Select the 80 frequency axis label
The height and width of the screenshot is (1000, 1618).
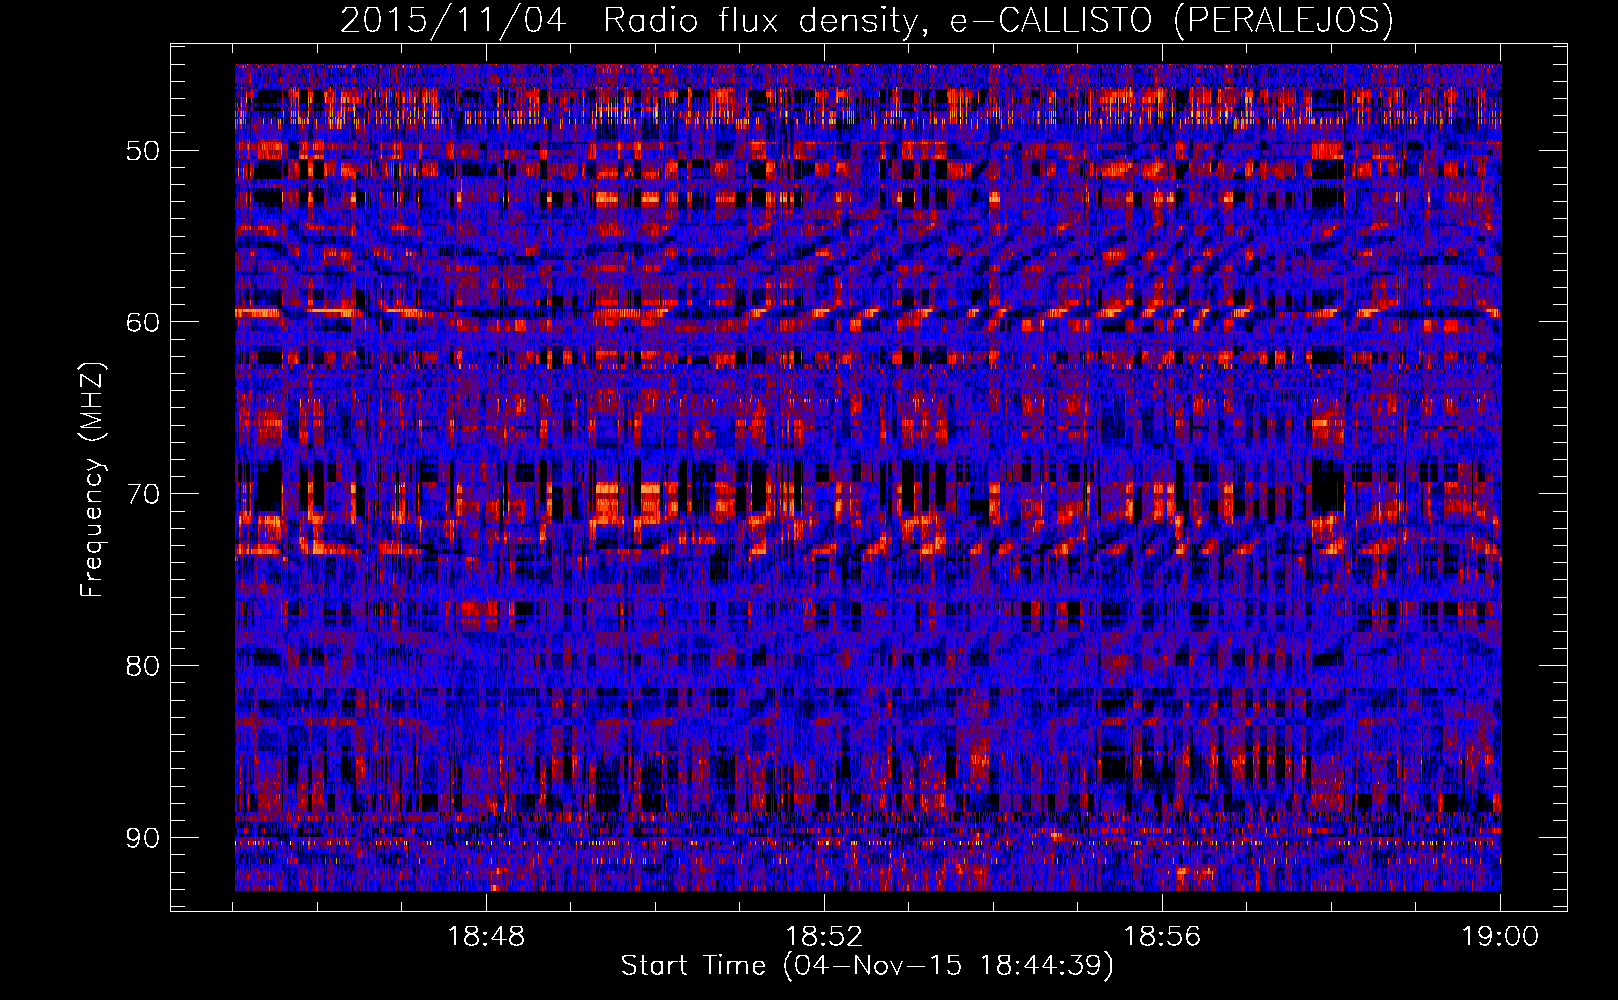coord(142,666)
